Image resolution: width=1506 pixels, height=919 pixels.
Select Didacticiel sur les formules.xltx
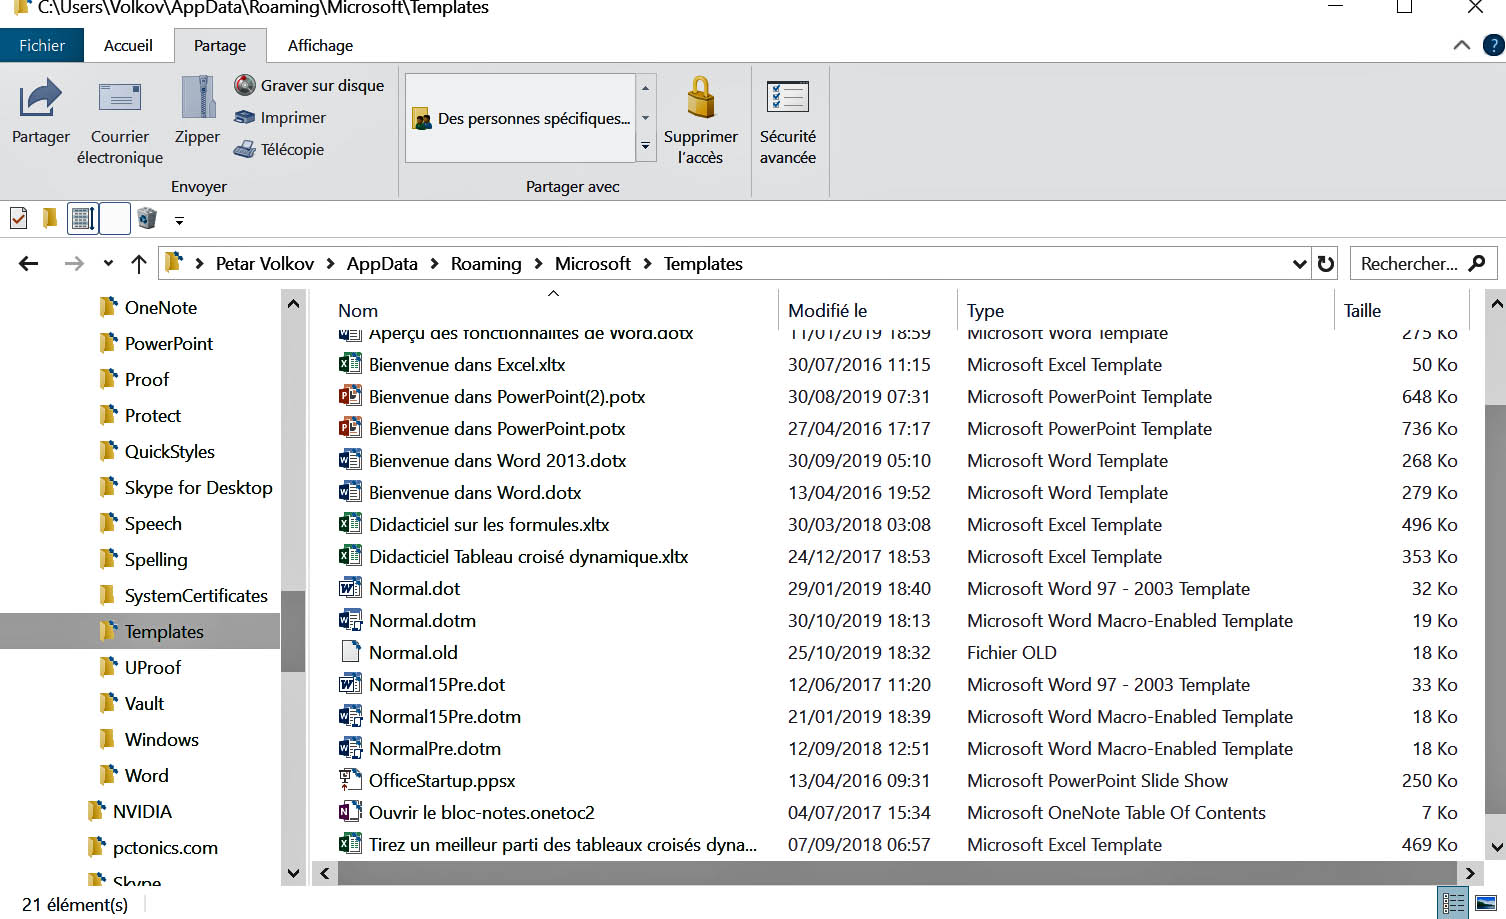489,525
